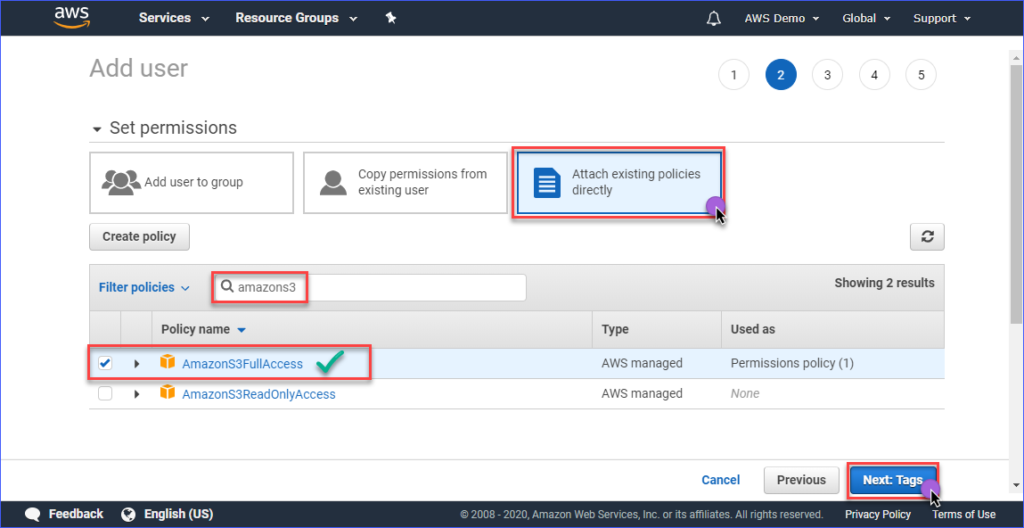The width and height of the screenshot is (1024, 528).
Task: Go to step 1 of wizard
Action: pyautogui.click(x=734, y=74)
